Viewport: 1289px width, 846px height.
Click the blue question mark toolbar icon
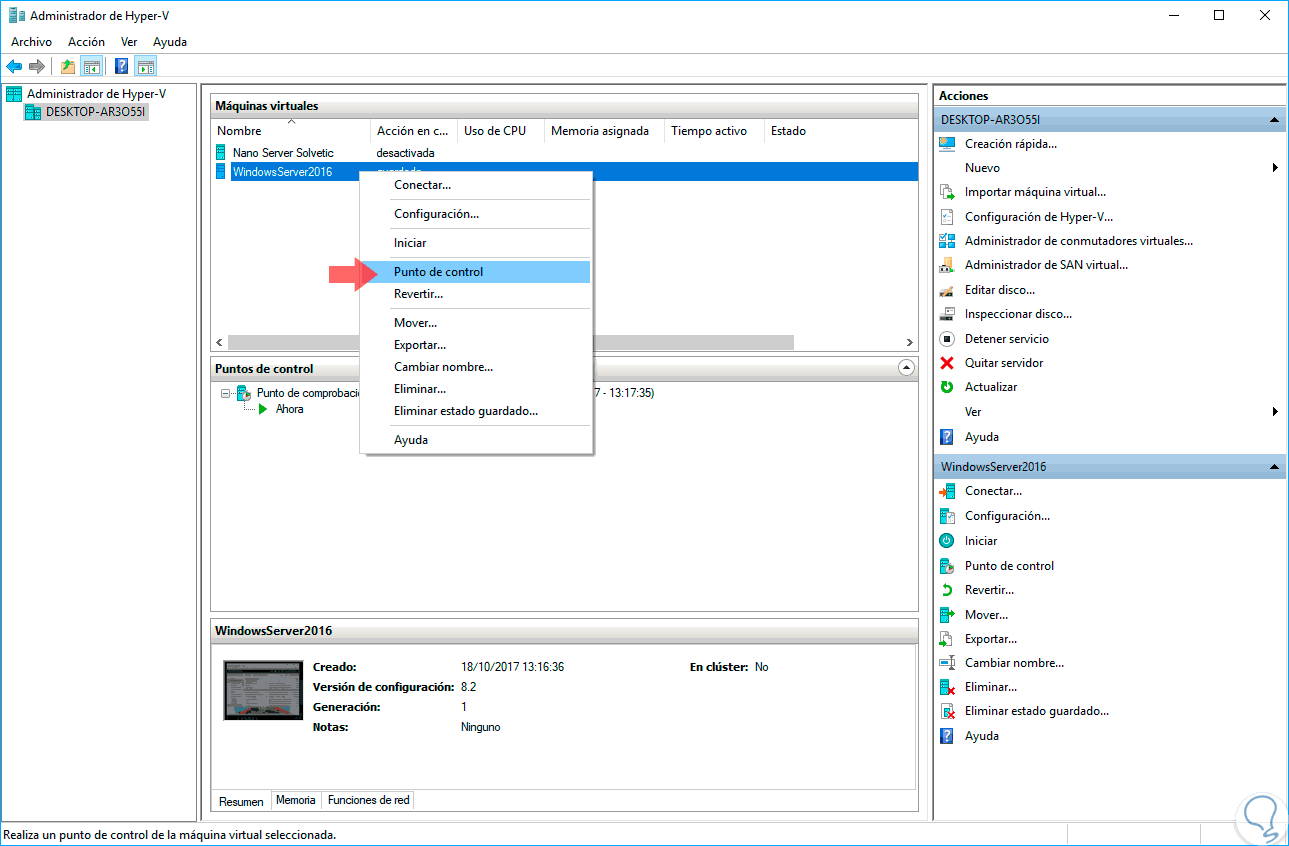point(122,67)
